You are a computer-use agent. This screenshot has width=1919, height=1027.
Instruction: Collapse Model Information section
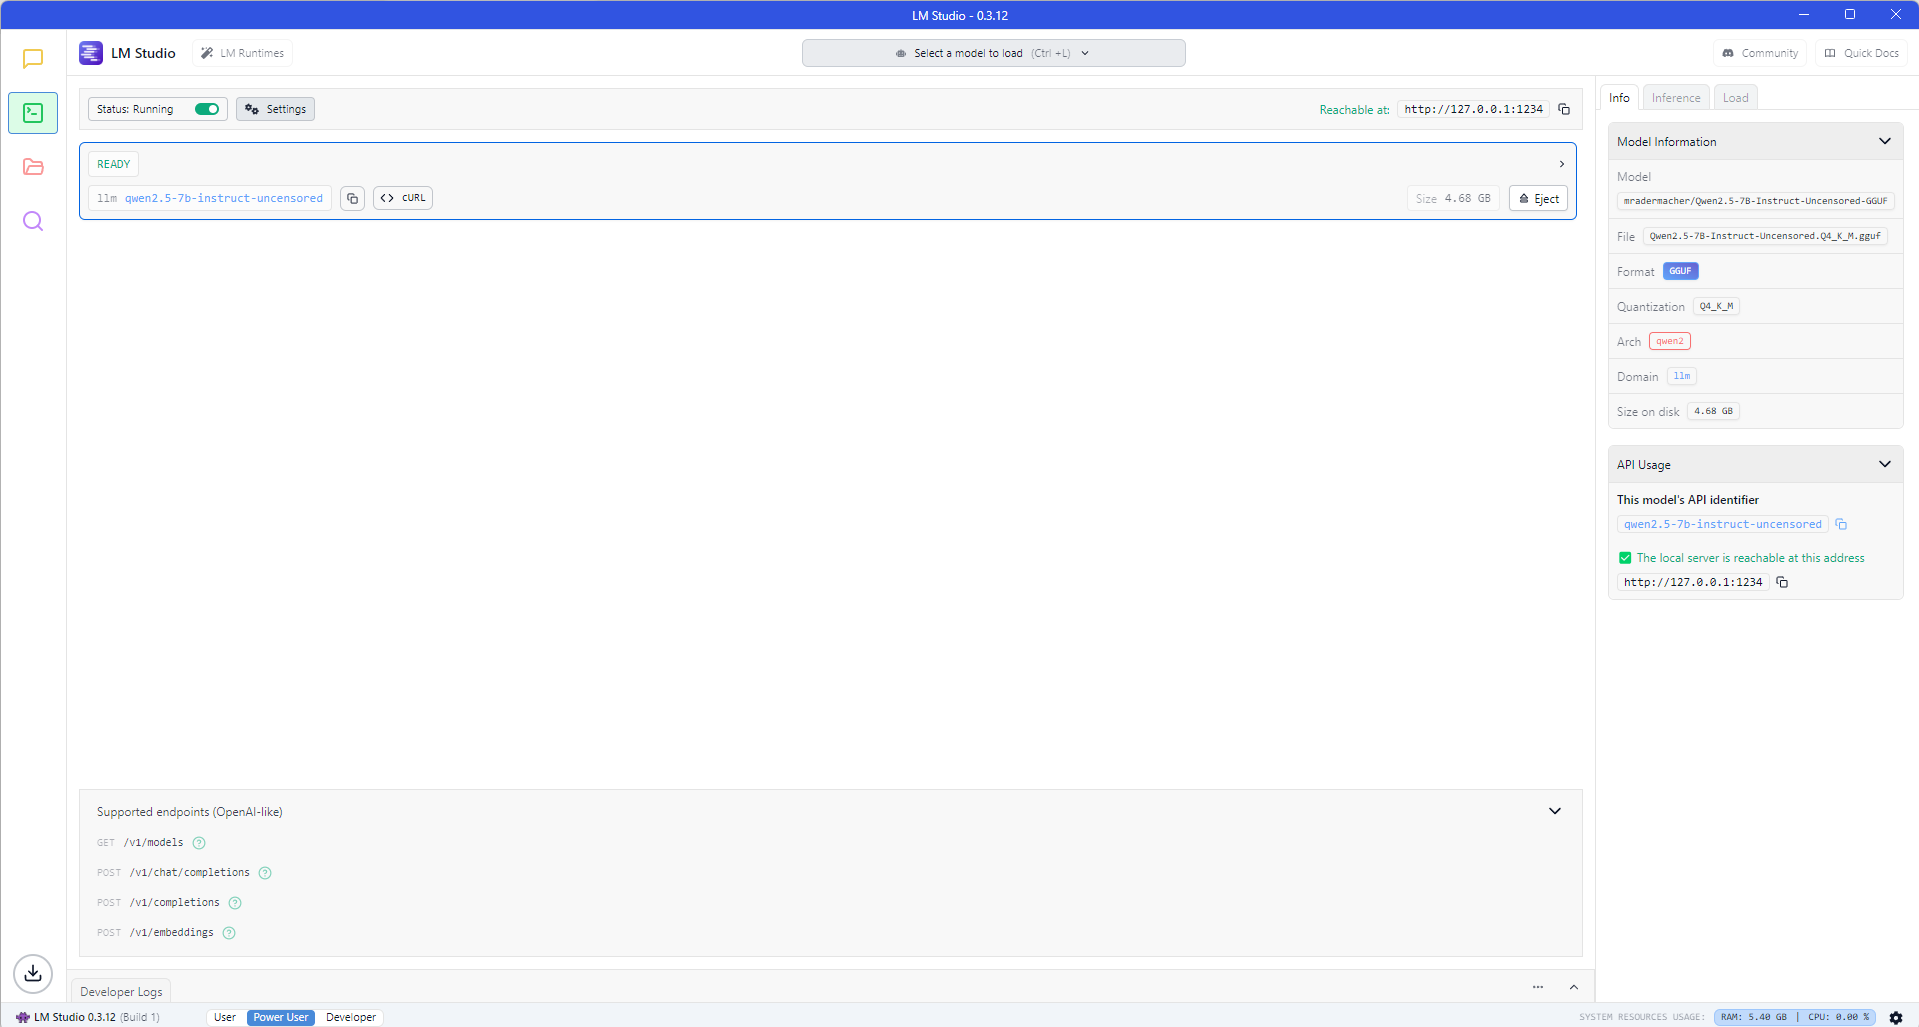[1885, 141]
